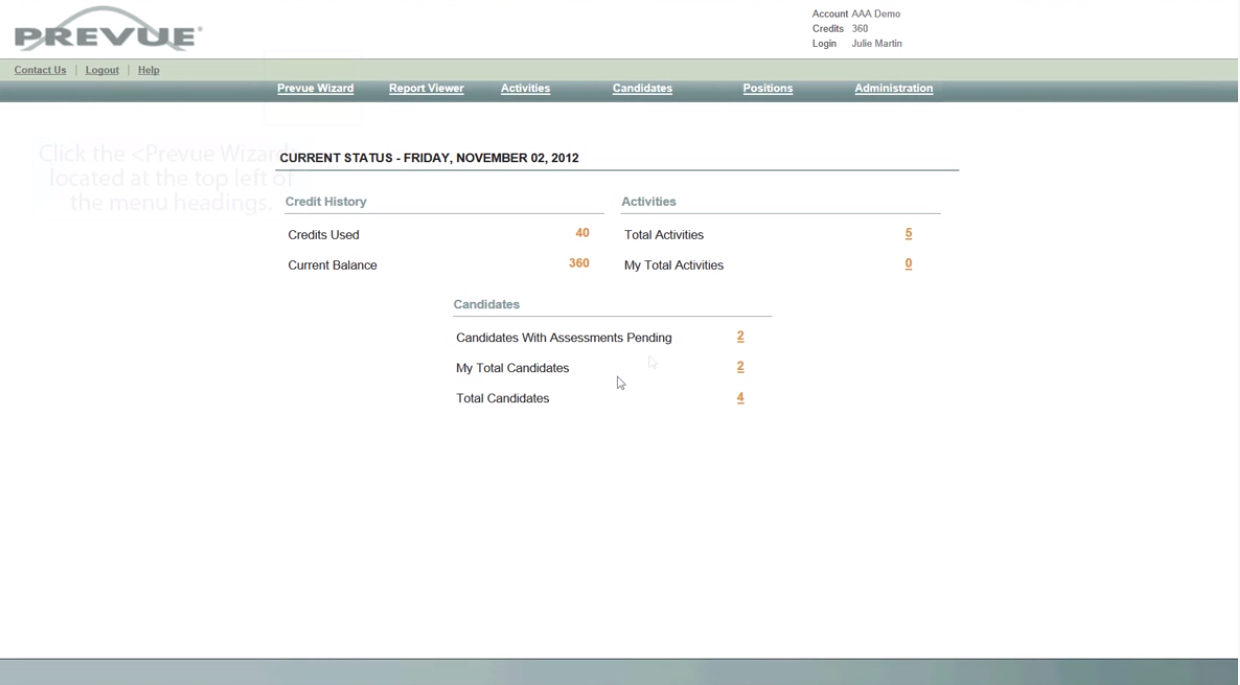Screen dimensions: 1240x685
Task: View My Total Activities details
Action: [x=906, y=264]
